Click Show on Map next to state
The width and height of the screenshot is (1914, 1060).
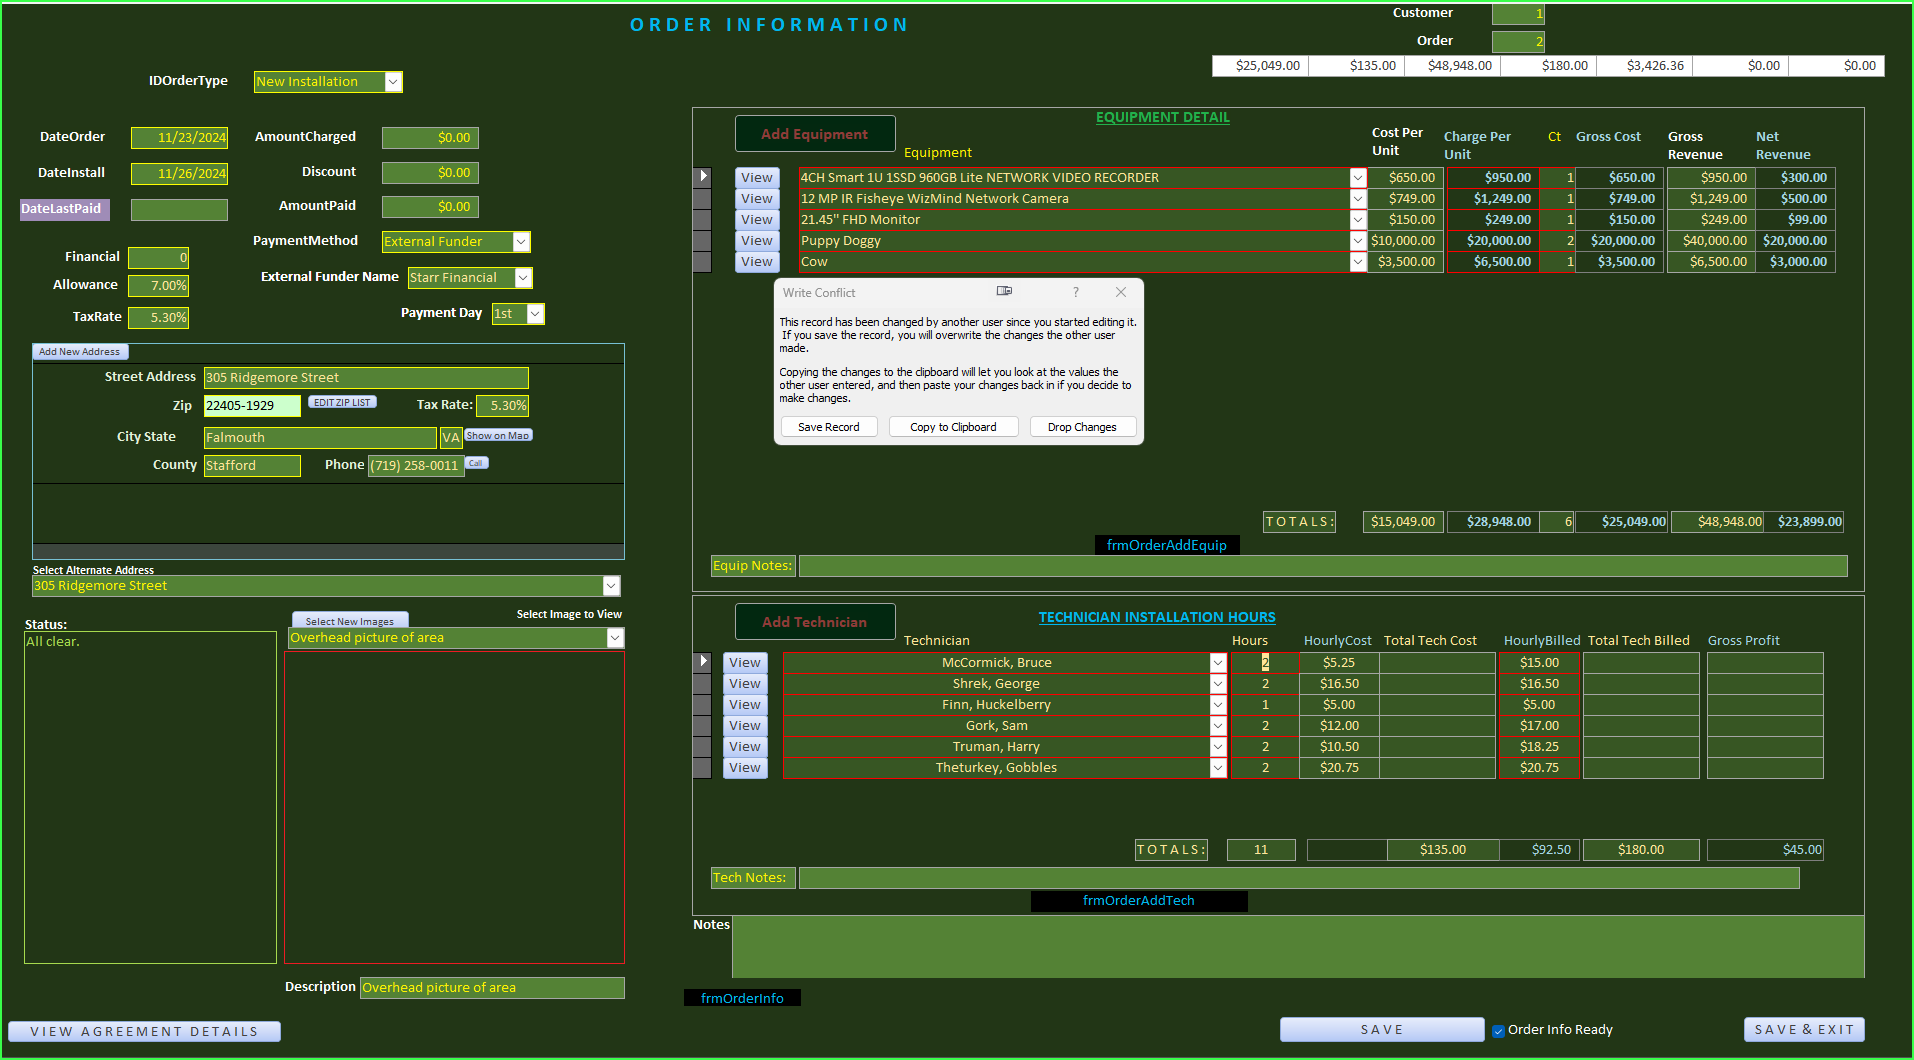[498, 436]
